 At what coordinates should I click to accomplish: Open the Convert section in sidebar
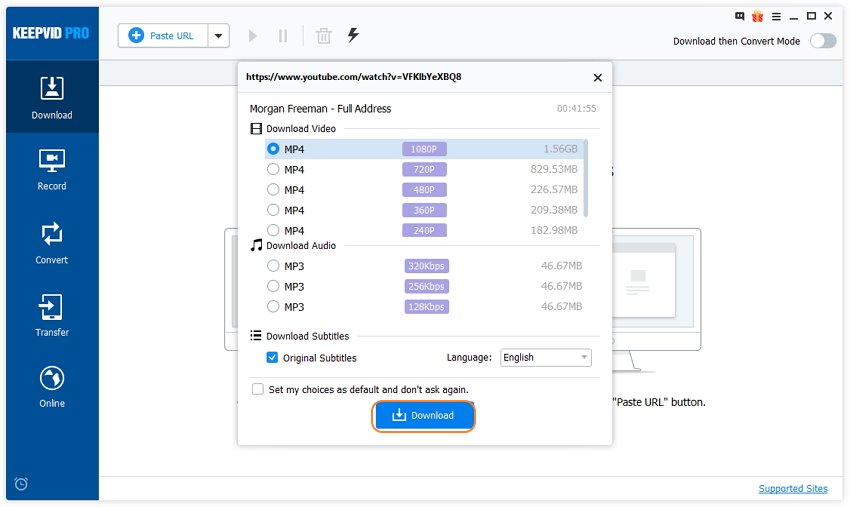52,243
